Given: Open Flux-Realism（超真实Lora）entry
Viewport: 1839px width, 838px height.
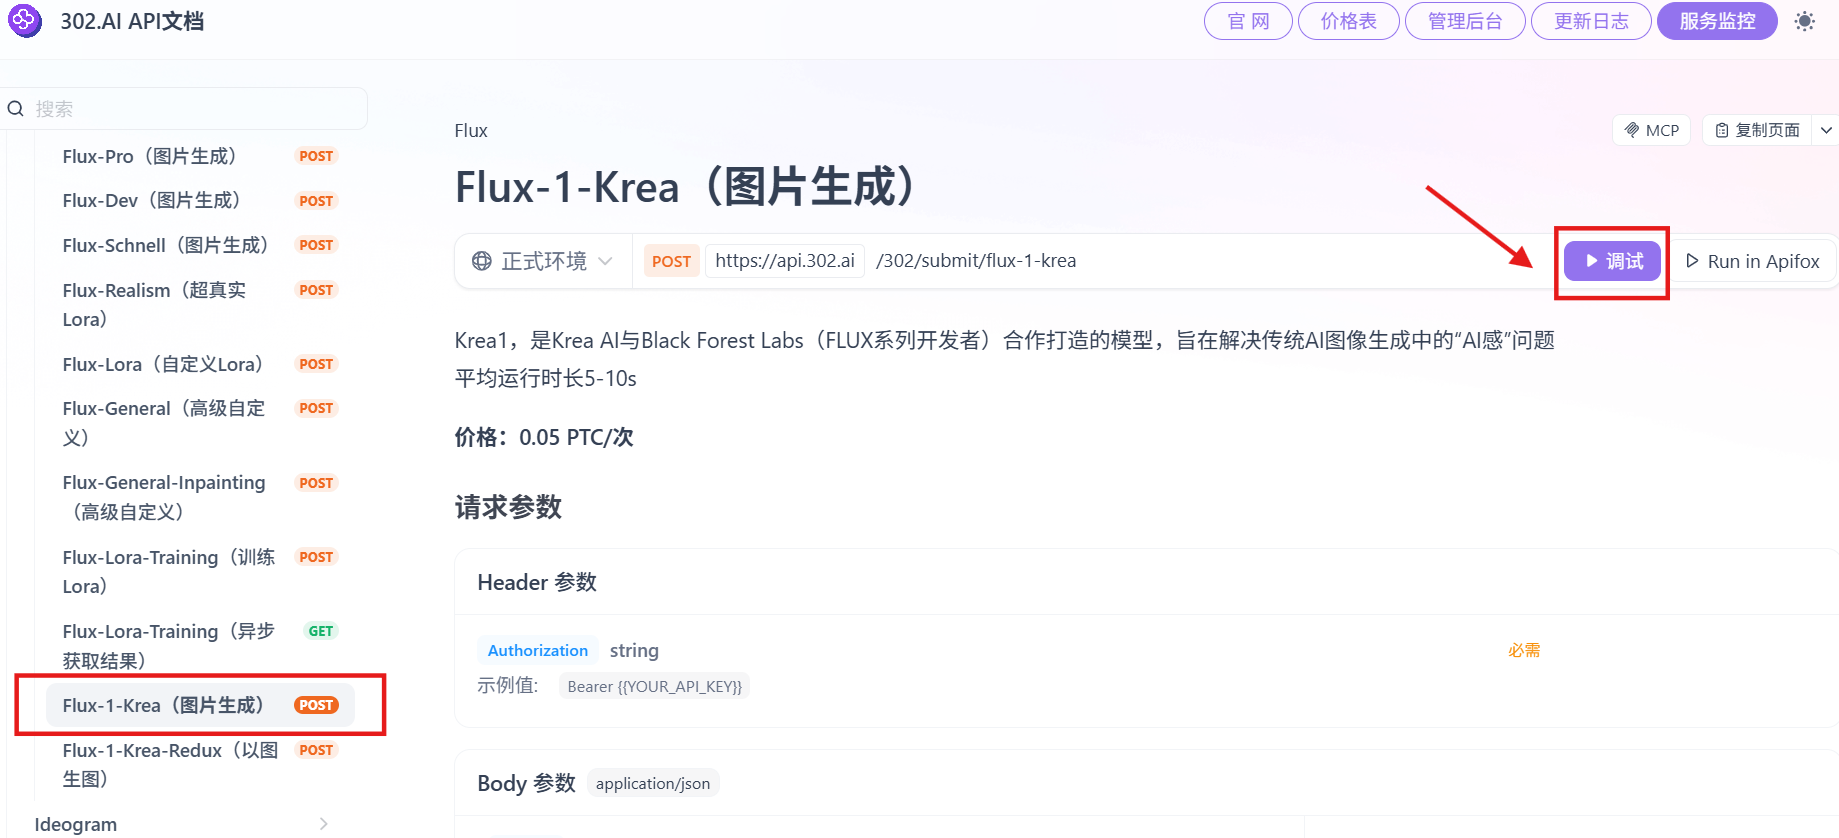Looking at the screenshot, I should [200, 304].
